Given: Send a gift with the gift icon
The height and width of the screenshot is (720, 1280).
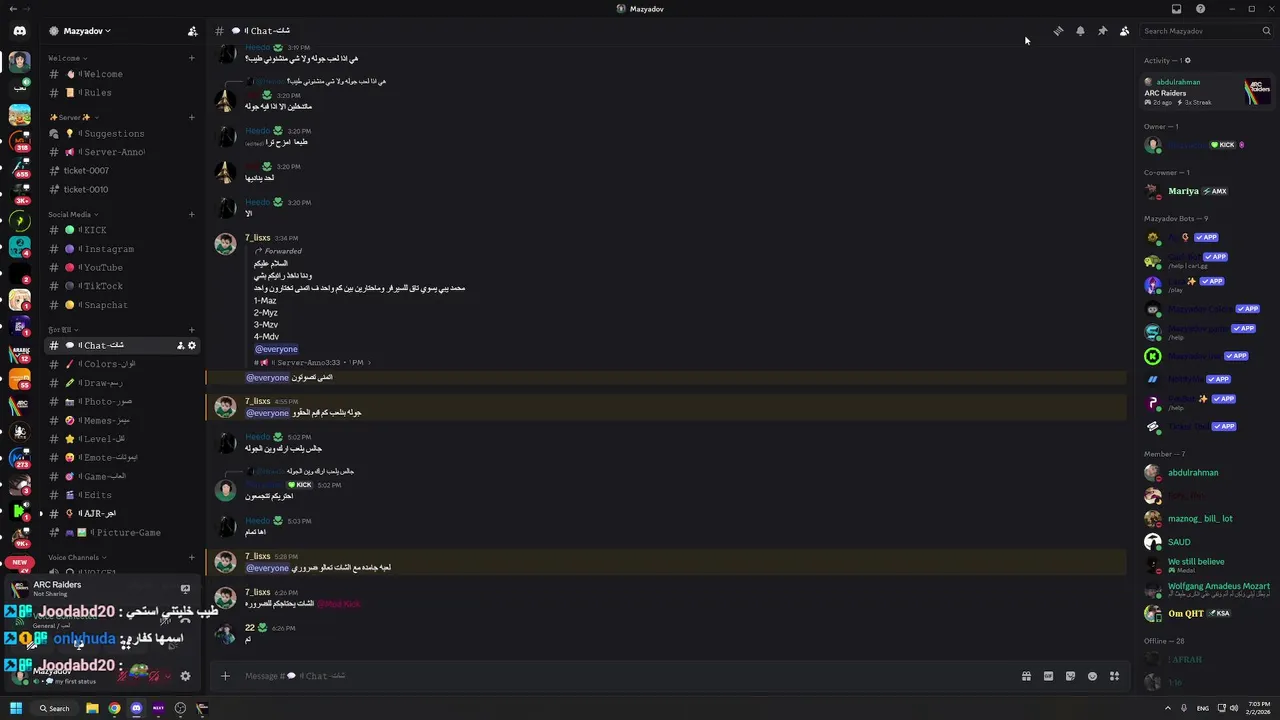Looking at the screenshot, I should pos(1026,676).
